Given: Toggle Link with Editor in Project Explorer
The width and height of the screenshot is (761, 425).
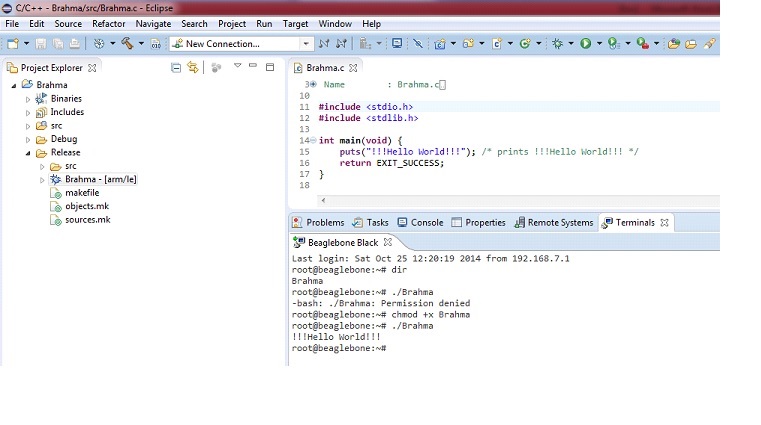Looking at the screenshot, I should click(193, 67).
